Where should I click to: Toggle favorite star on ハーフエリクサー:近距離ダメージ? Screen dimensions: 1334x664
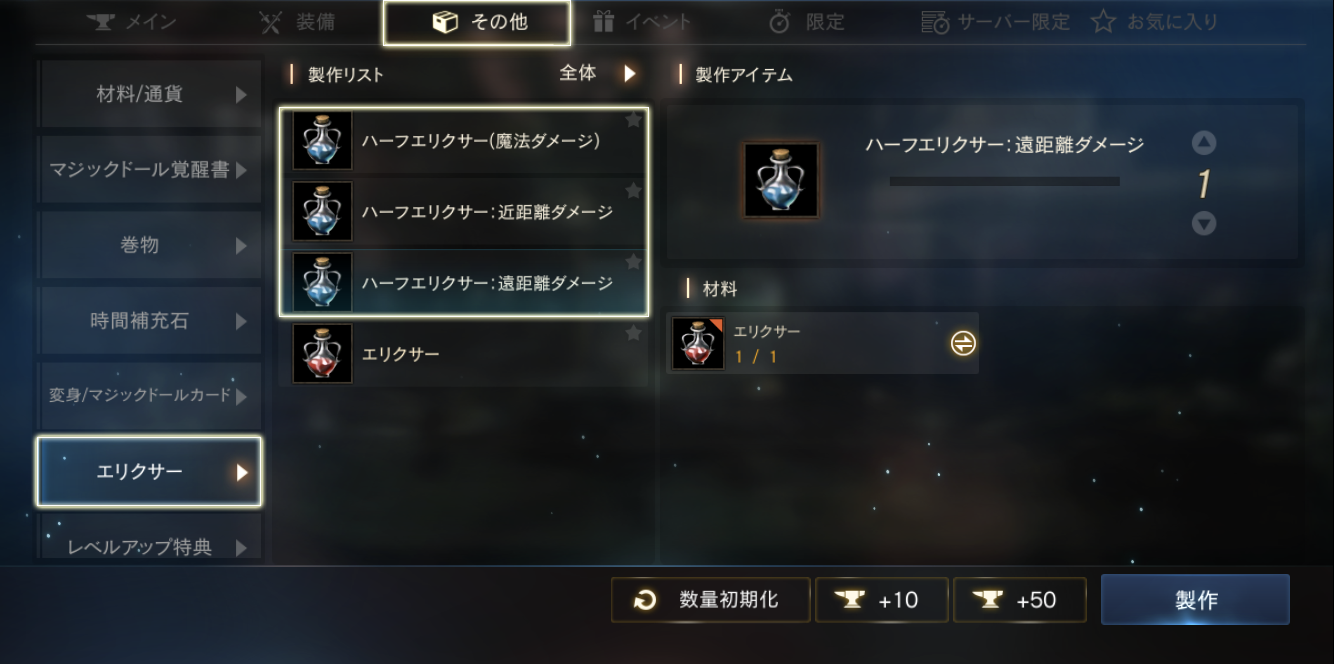coord(633,190)
